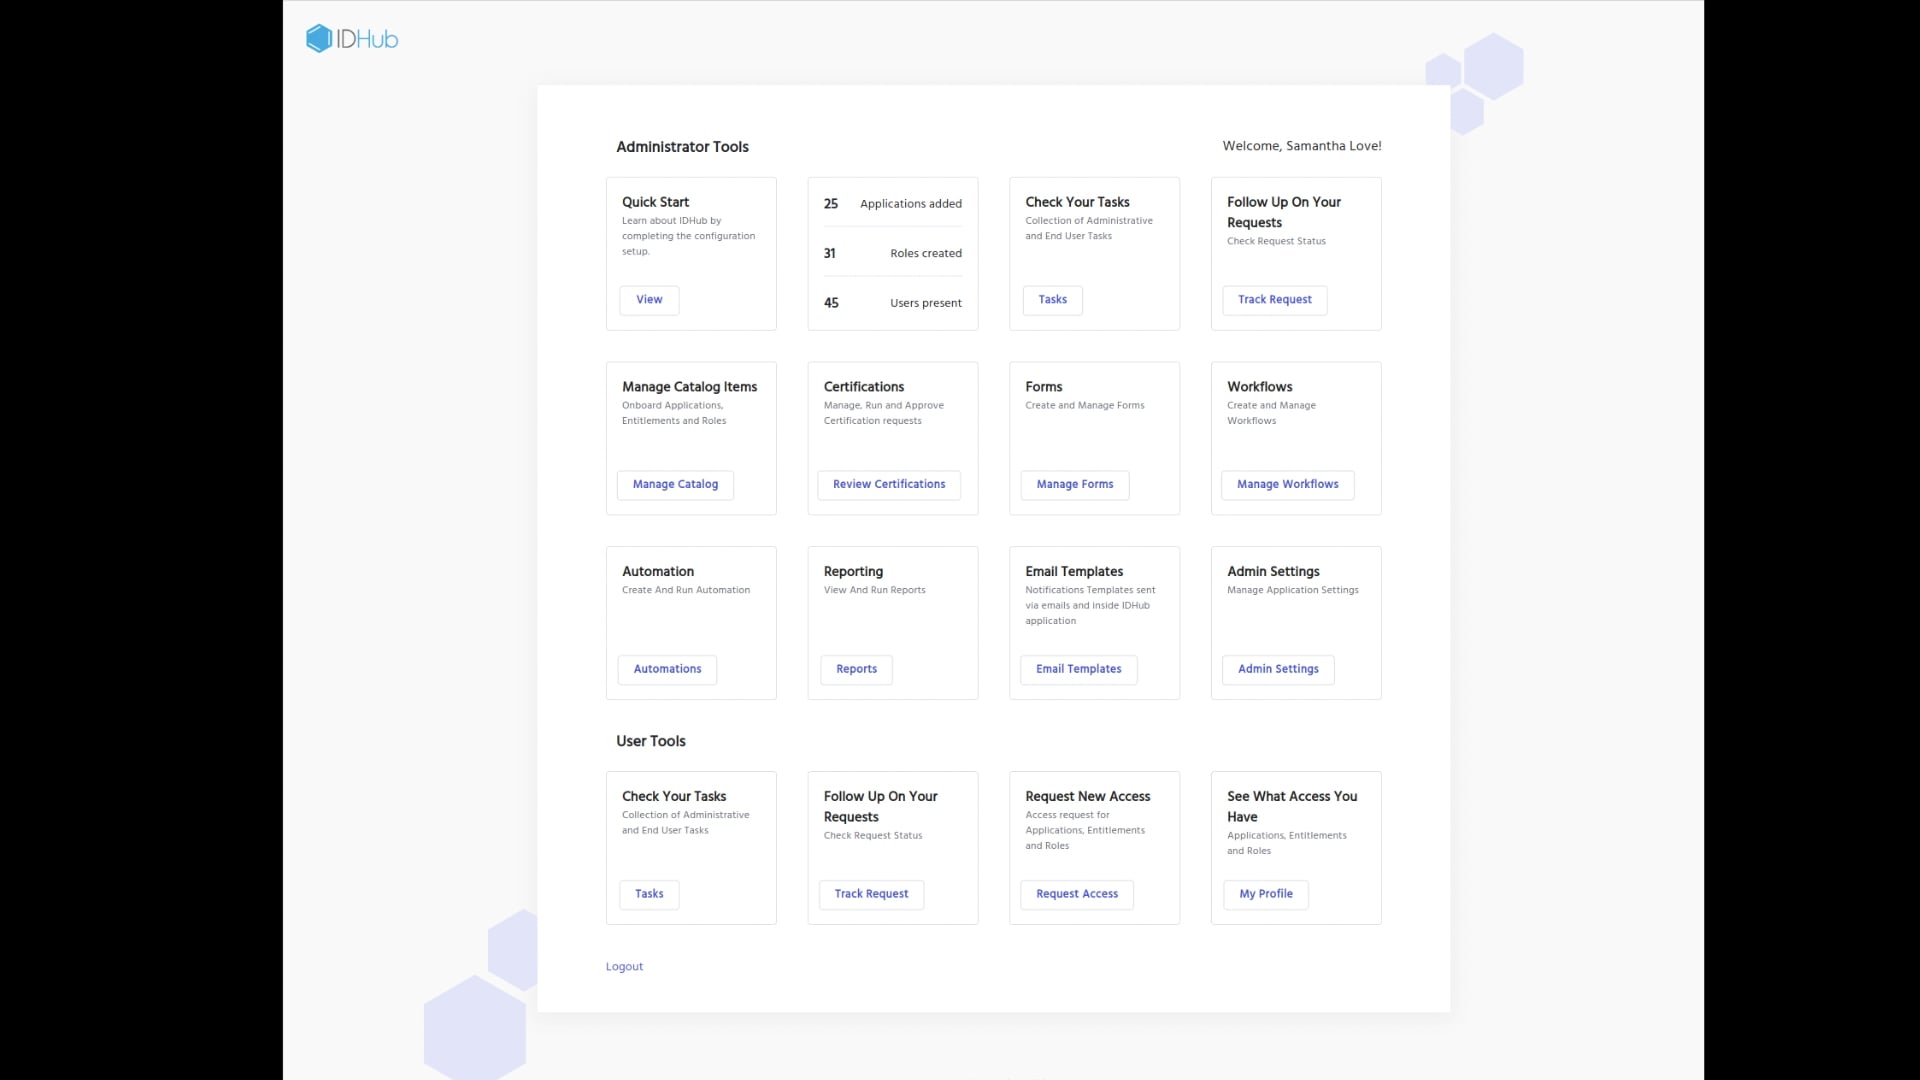Click the Certifications card heading
Viewport: 1920px width, 1080px height.
863,387
